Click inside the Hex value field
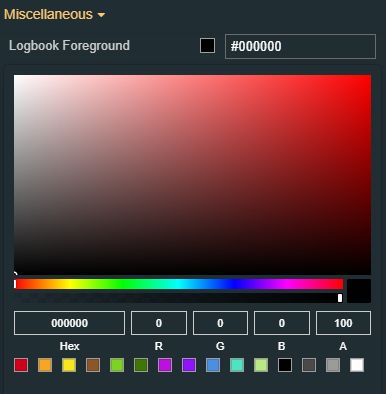The width and height of the screenshot is (386, 394). pyautogui.click(x=69, y=323)
